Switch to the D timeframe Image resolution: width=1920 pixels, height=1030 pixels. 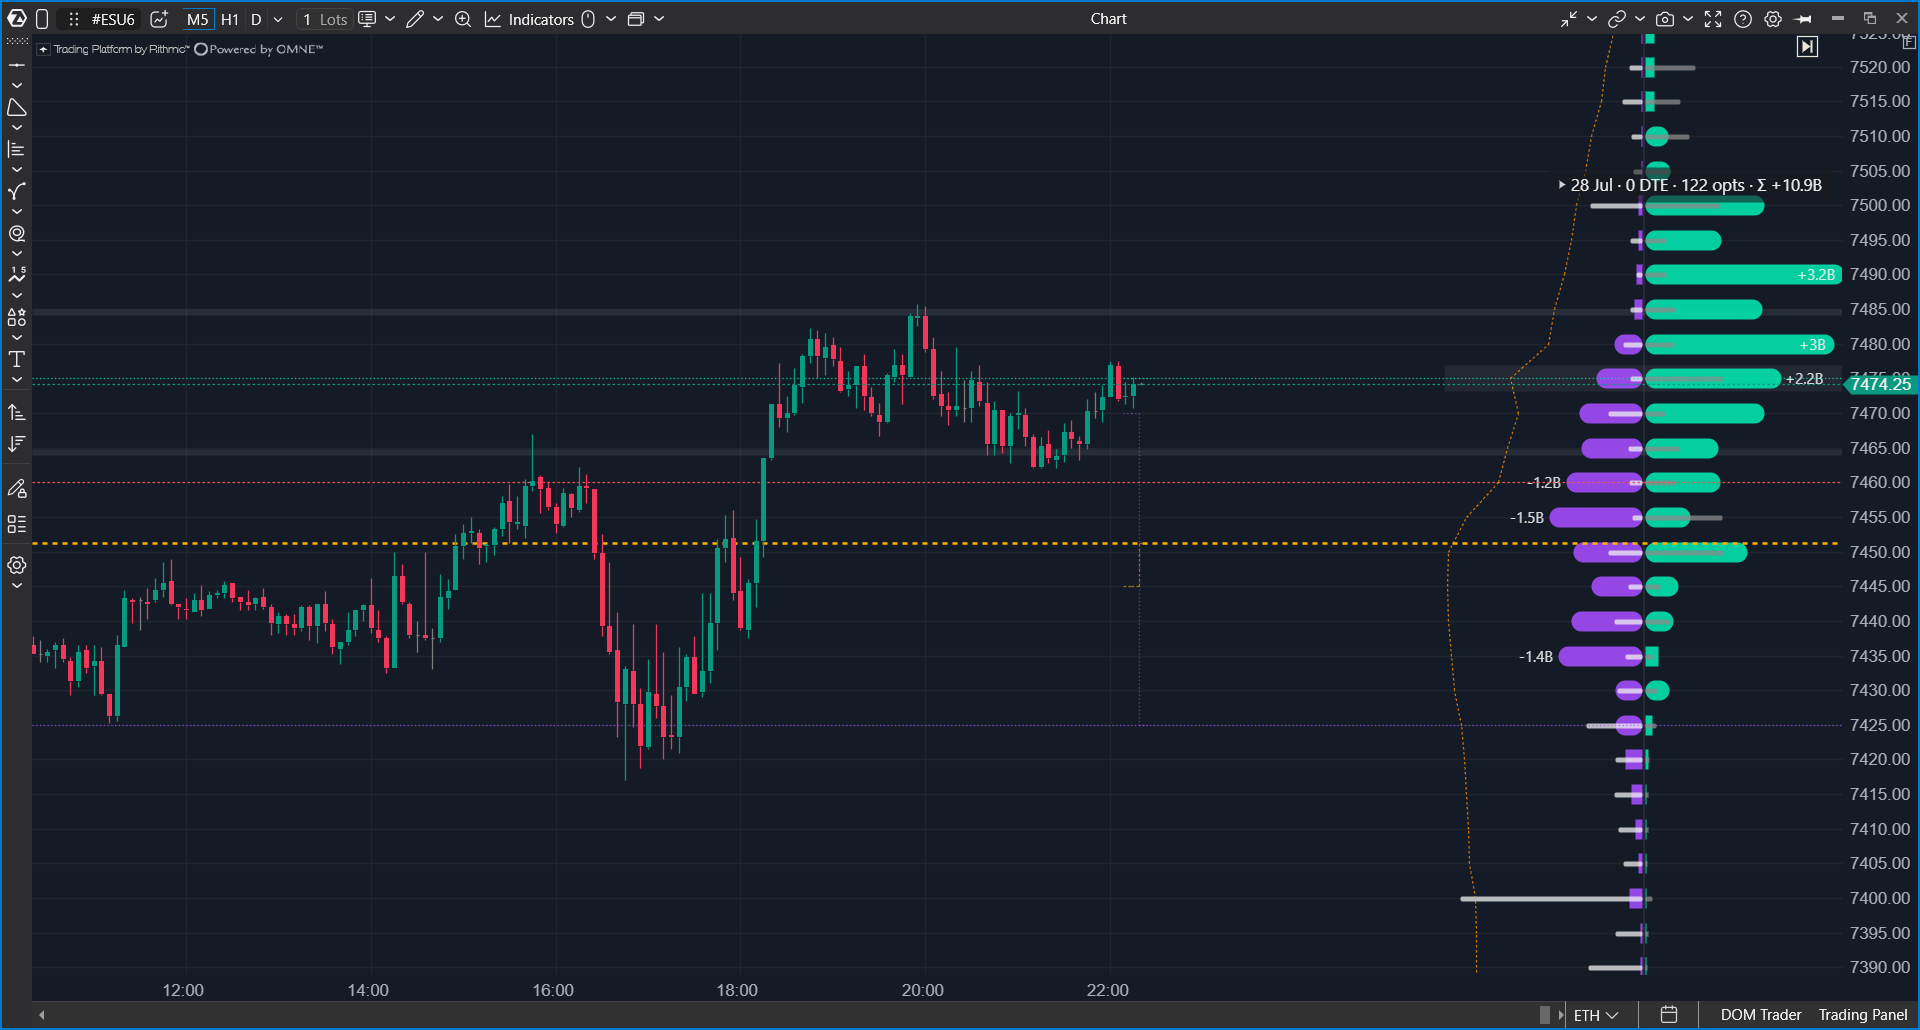click(x=256, y=19)
